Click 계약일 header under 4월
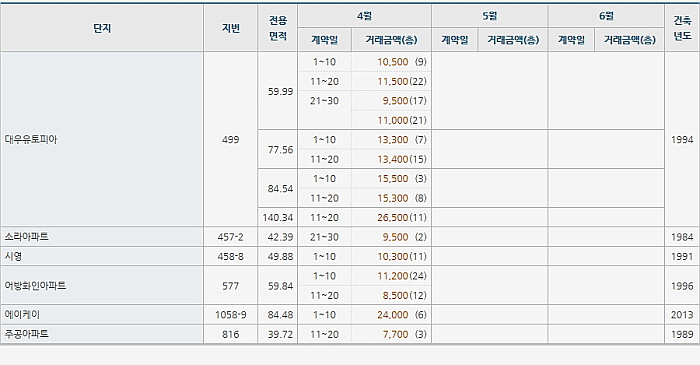 (325, 40)
